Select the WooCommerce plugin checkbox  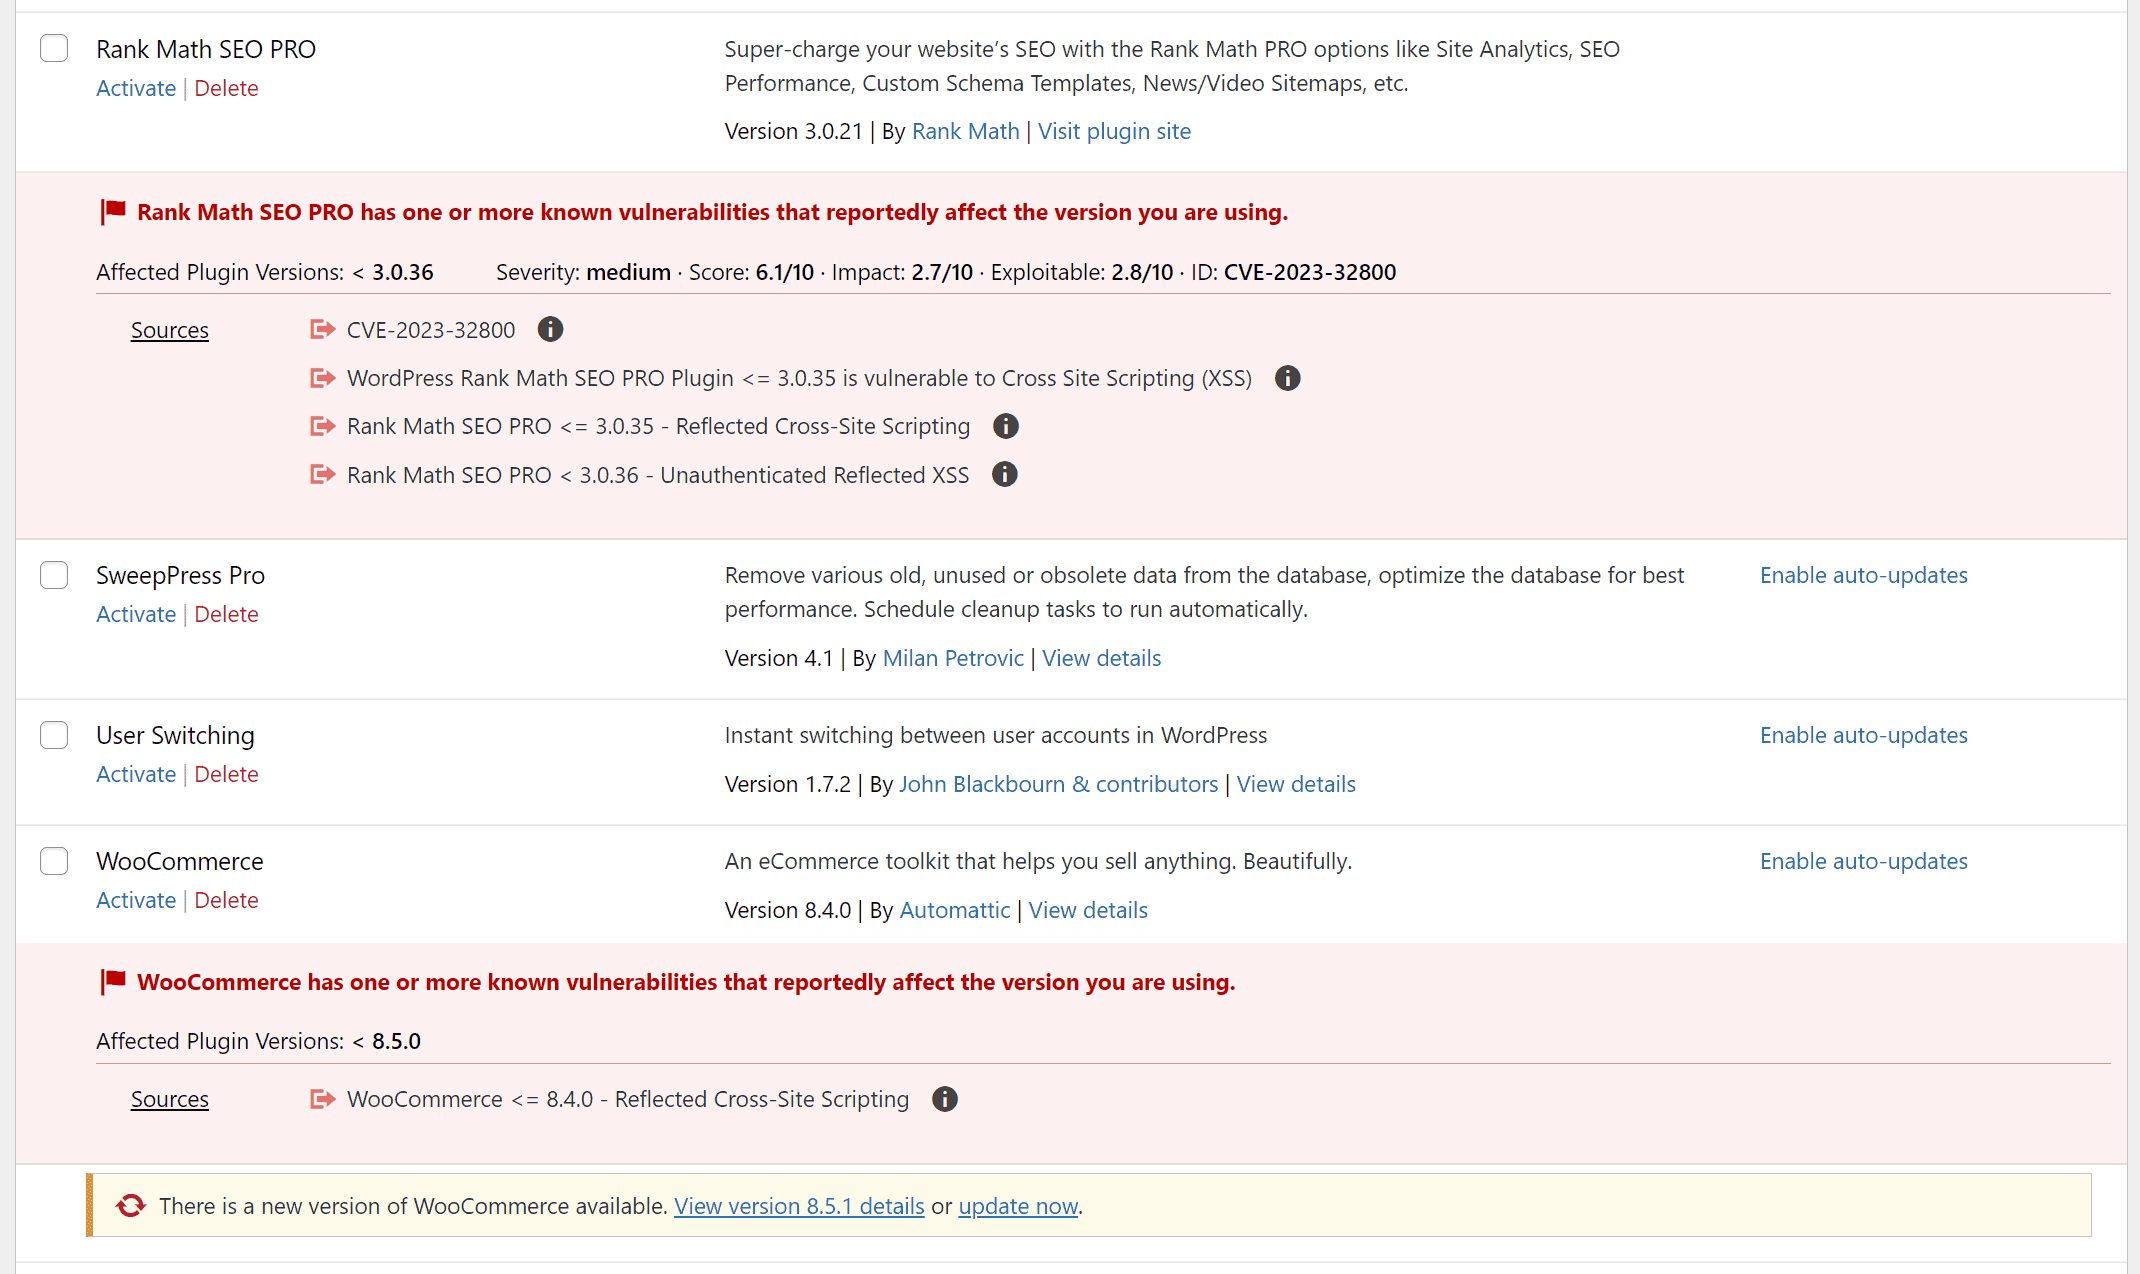pyautogui.click(x=54, y=861)
